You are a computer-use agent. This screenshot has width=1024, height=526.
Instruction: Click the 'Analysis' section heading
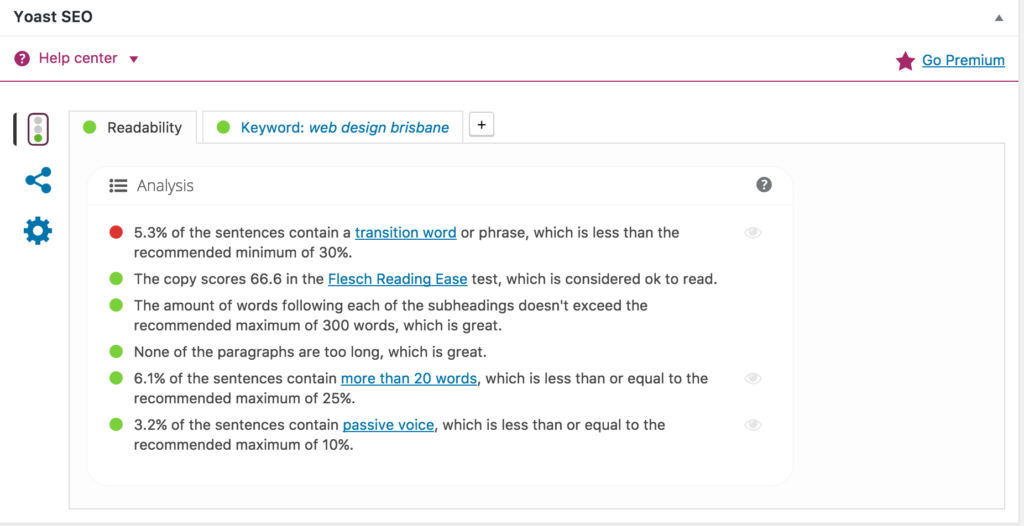(x=165, y=186)
